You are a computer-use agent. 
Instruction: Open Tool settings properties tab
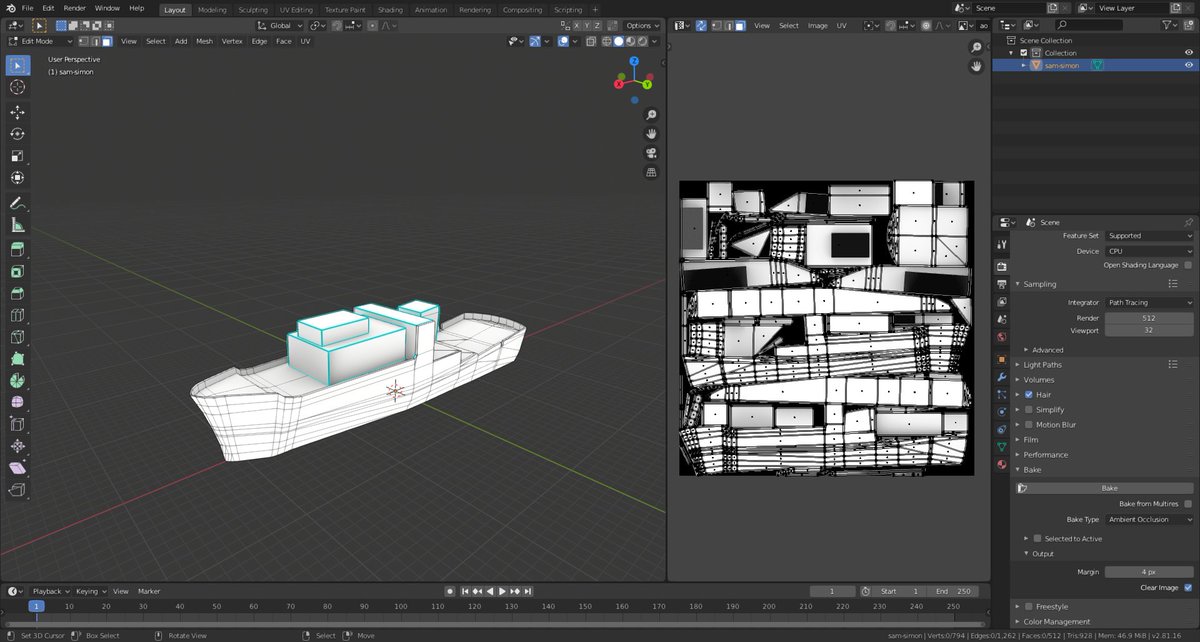(1001, 244)
